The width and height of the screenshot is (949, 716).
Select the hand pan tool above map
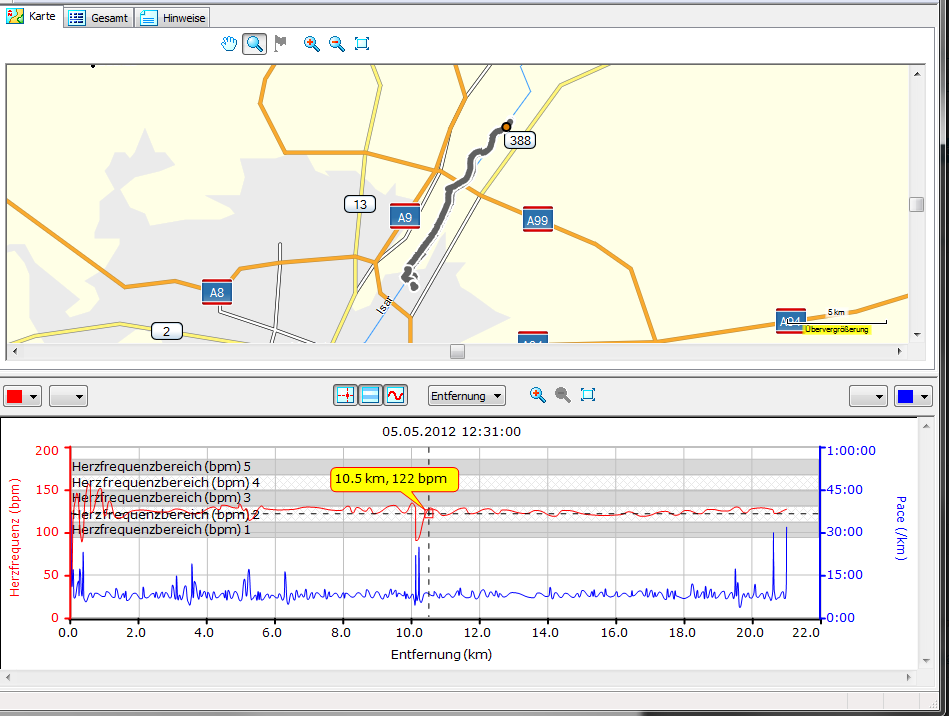[229, 43]
